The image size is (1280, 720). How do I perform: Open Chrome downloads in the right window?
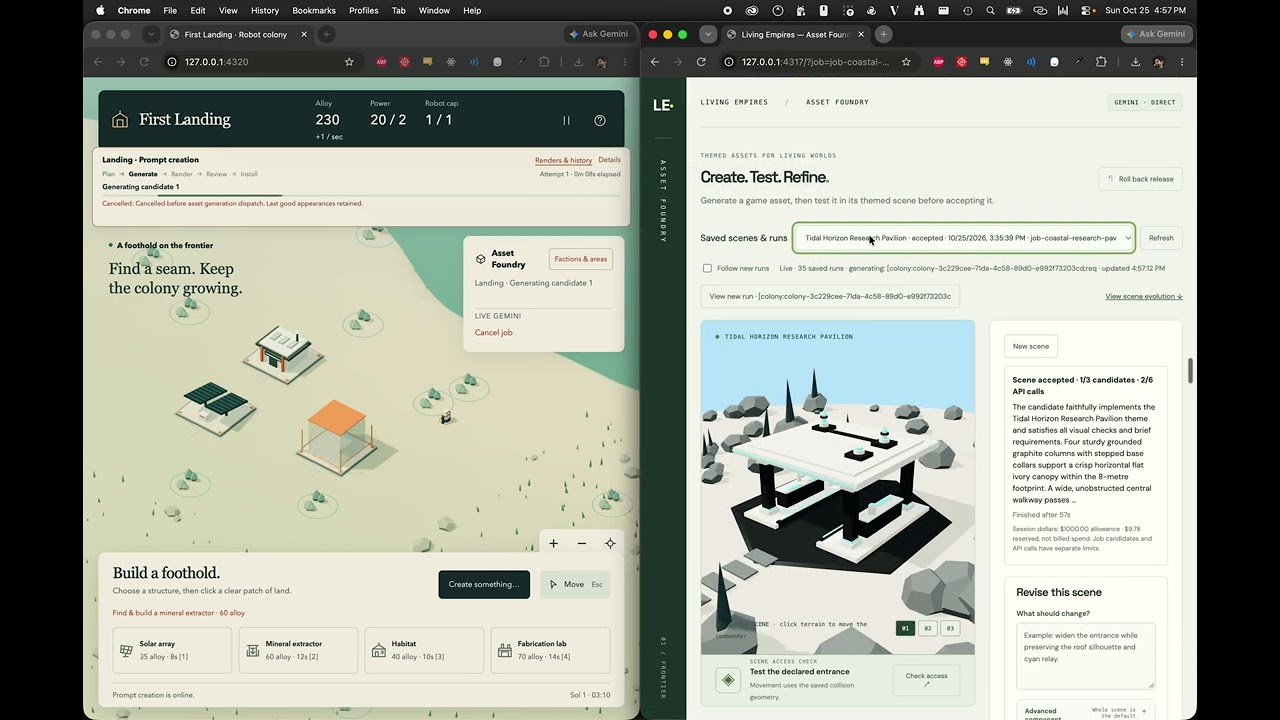(x=1135, y=62)
